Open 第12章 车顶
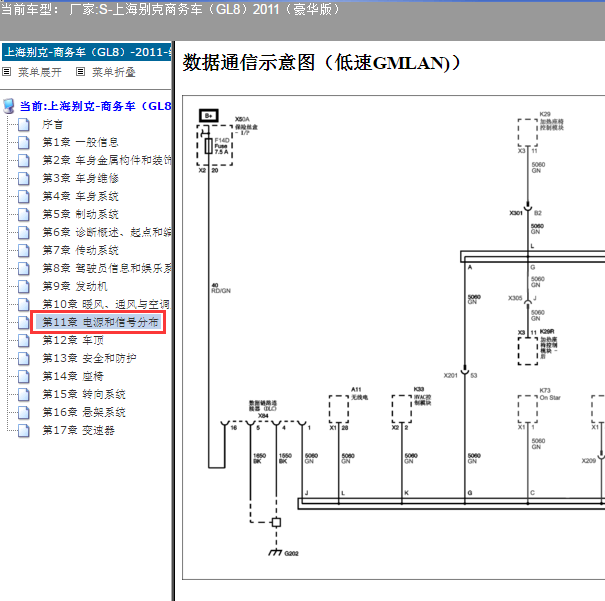605x601 pixels. [x=73, y=340]
